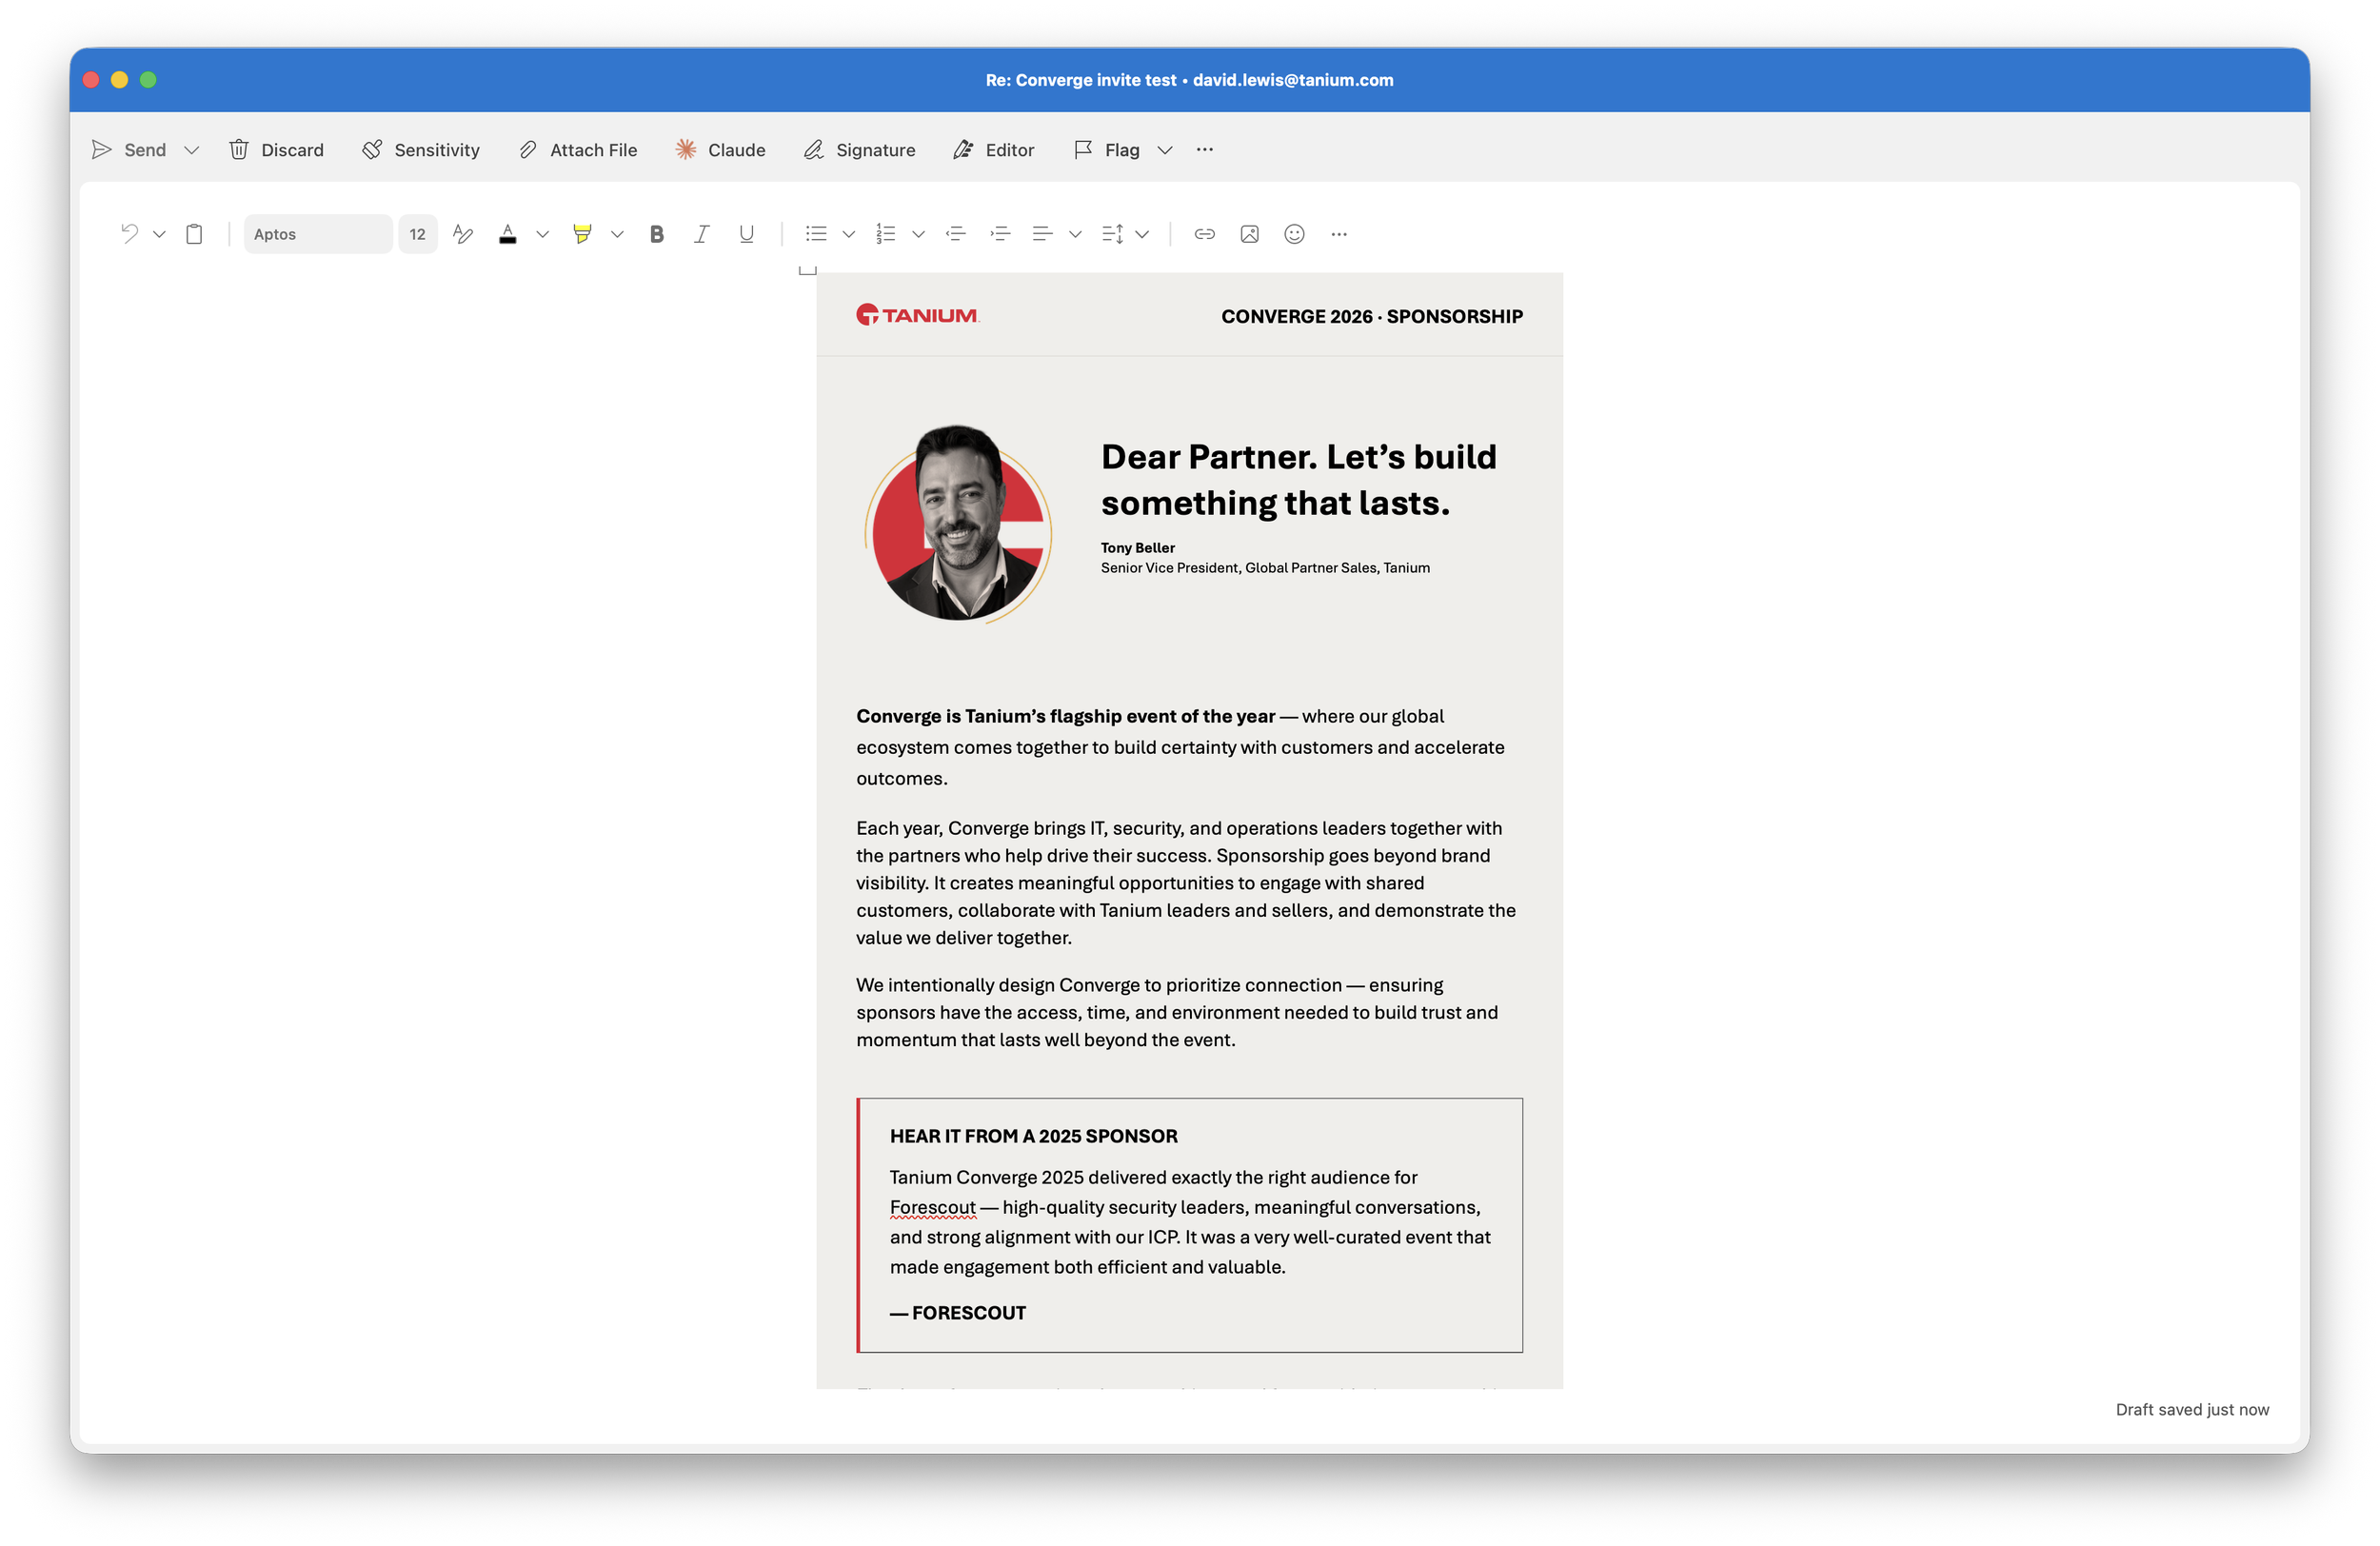2380x1546 pixels.
Task: Click the 'Draft saved just now' status
Action: [x=2192, y=1409]
